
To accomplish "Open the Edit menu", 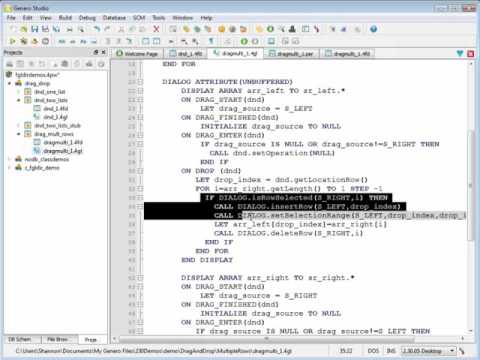I will [28, 18].
